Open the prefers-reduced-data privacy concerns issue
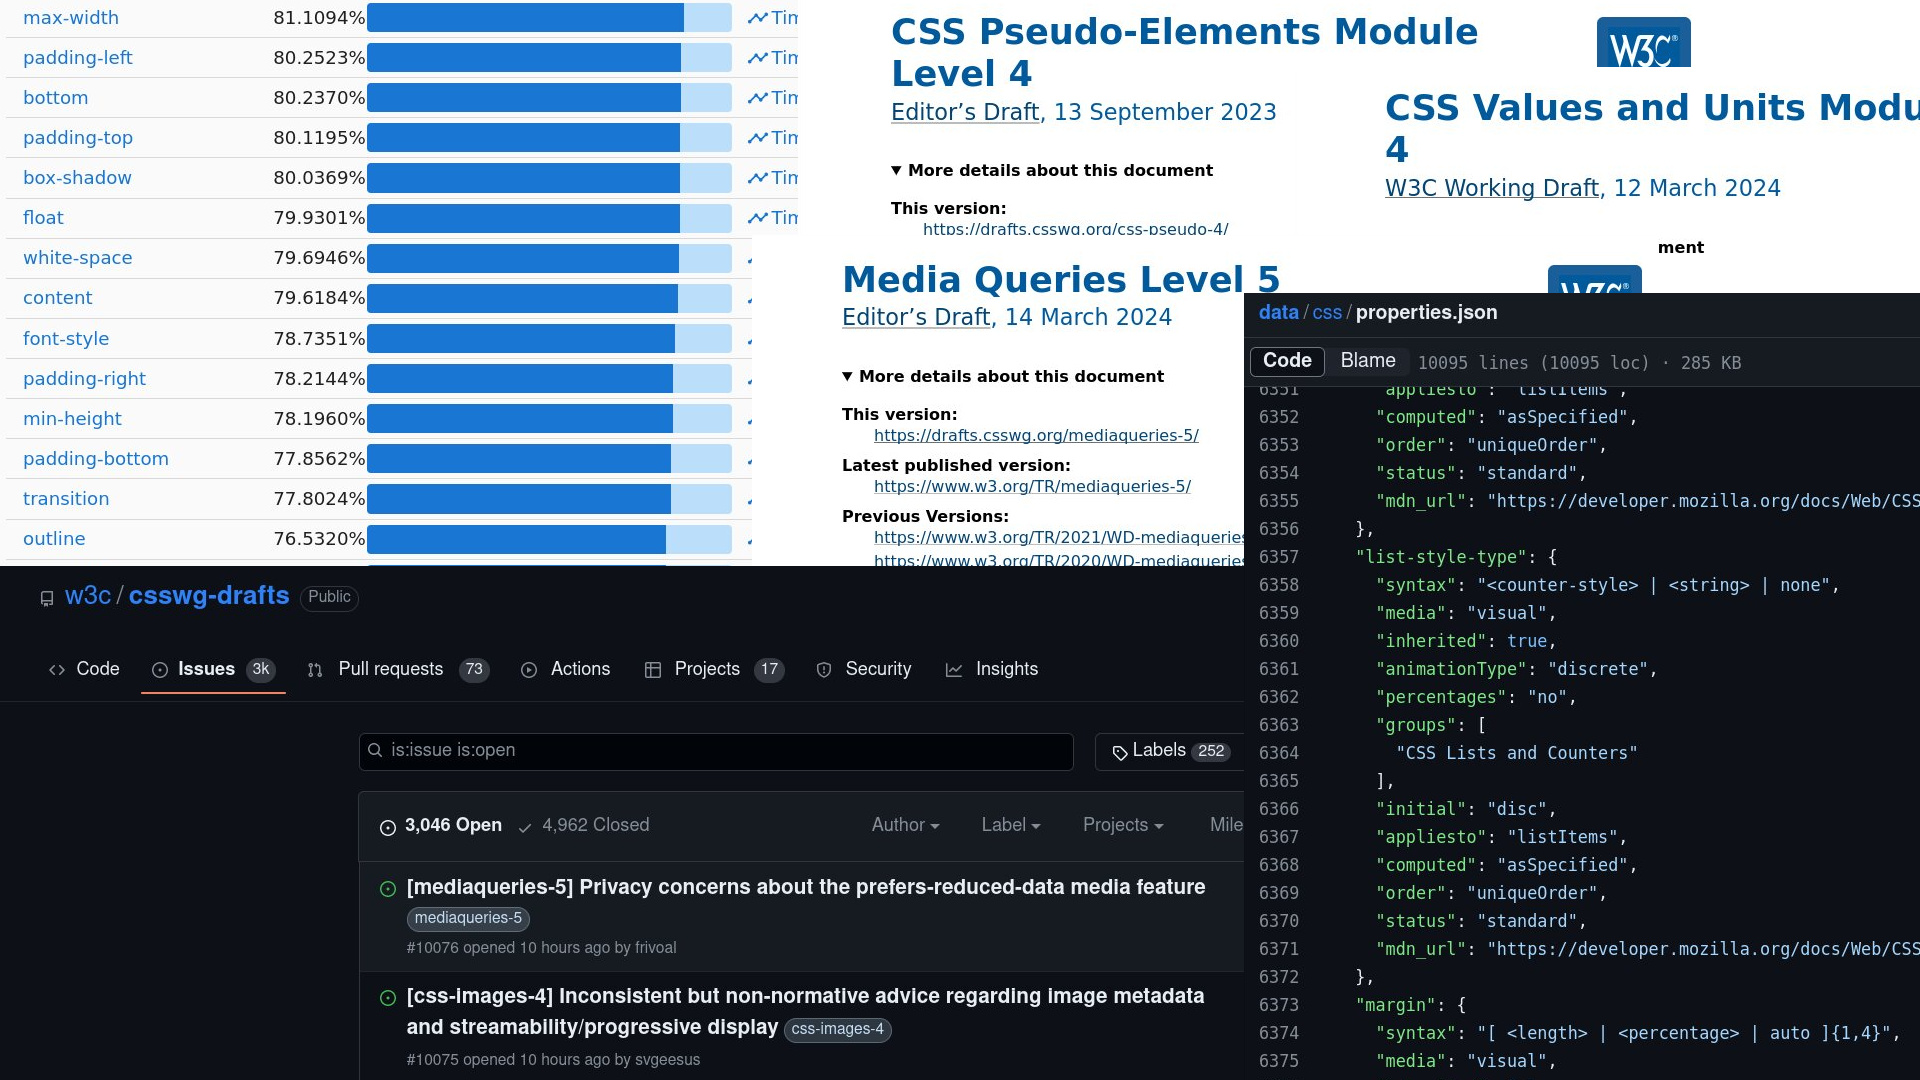This screenshot has height=1080, width=1920. (x=806, y=887)
